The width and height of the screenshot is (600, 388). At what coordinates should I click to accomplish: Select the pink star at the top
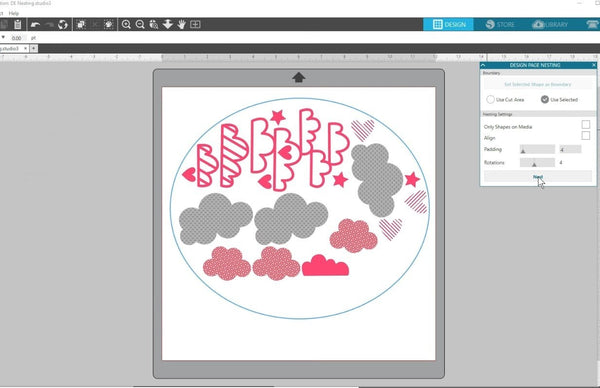coord(278,117)
